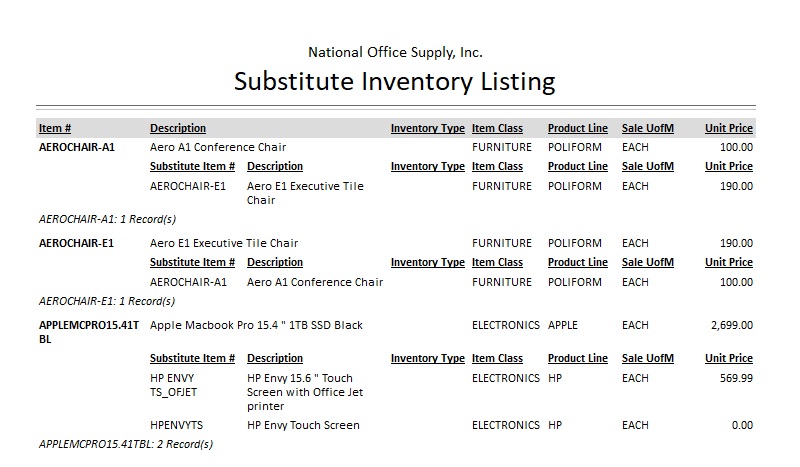
Task: Click the "Item #" column header
Action: pos(55,128)
